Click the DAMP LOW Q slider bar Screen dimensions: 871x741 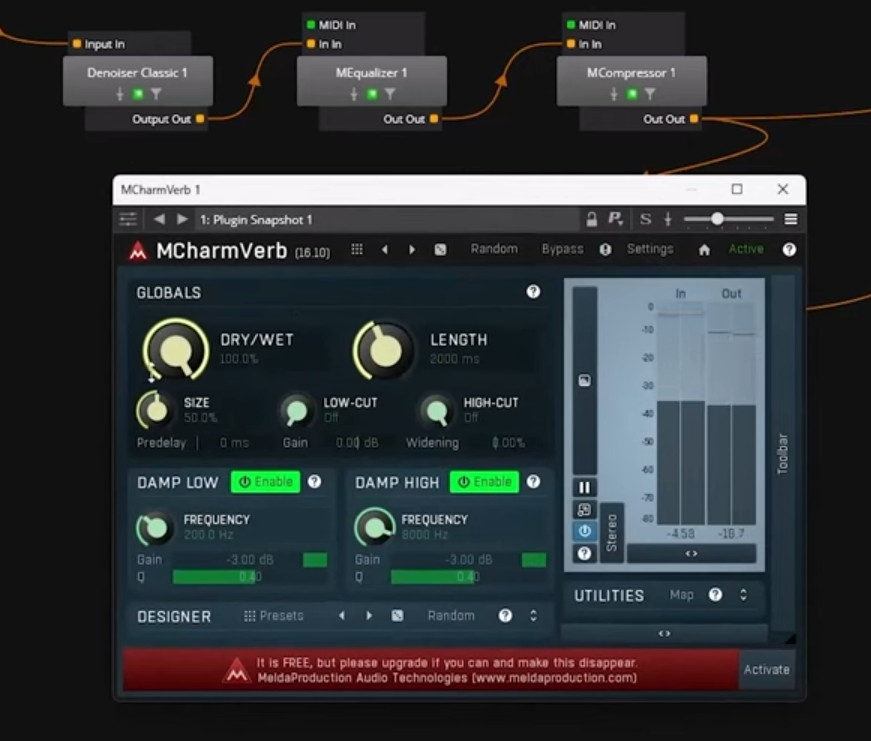click(250, 577)
